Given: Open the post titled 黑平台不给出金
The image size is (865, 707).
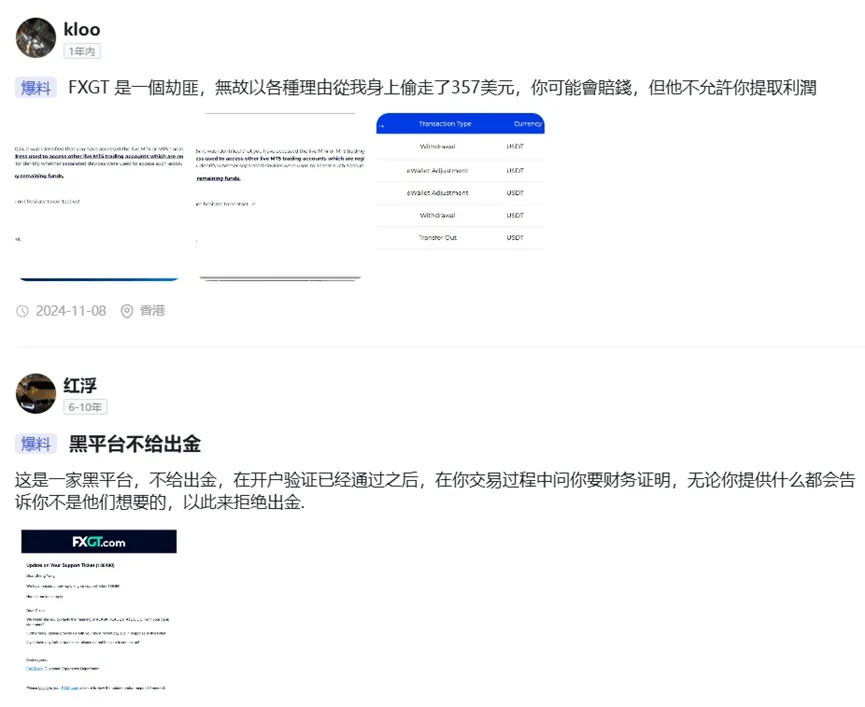Looking at the screenshot, I should pyautogui.click(x=135, y=443).
